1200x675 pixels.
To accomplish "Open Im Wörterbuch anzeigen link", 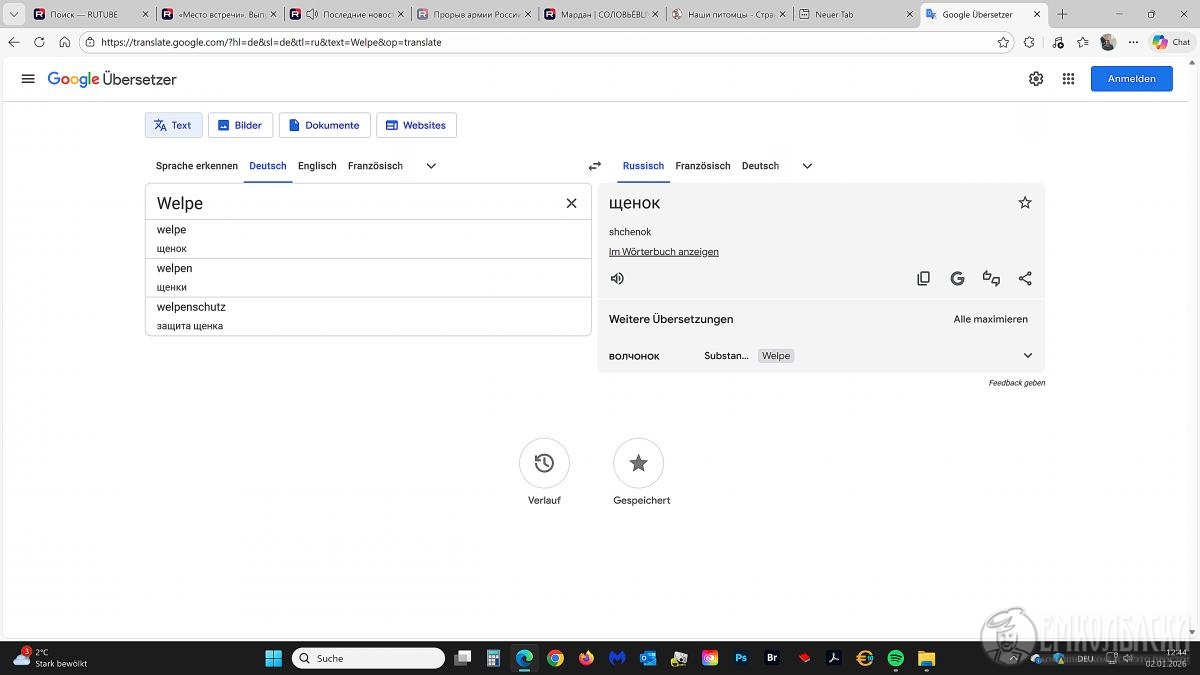I will (x=663, y=252).
